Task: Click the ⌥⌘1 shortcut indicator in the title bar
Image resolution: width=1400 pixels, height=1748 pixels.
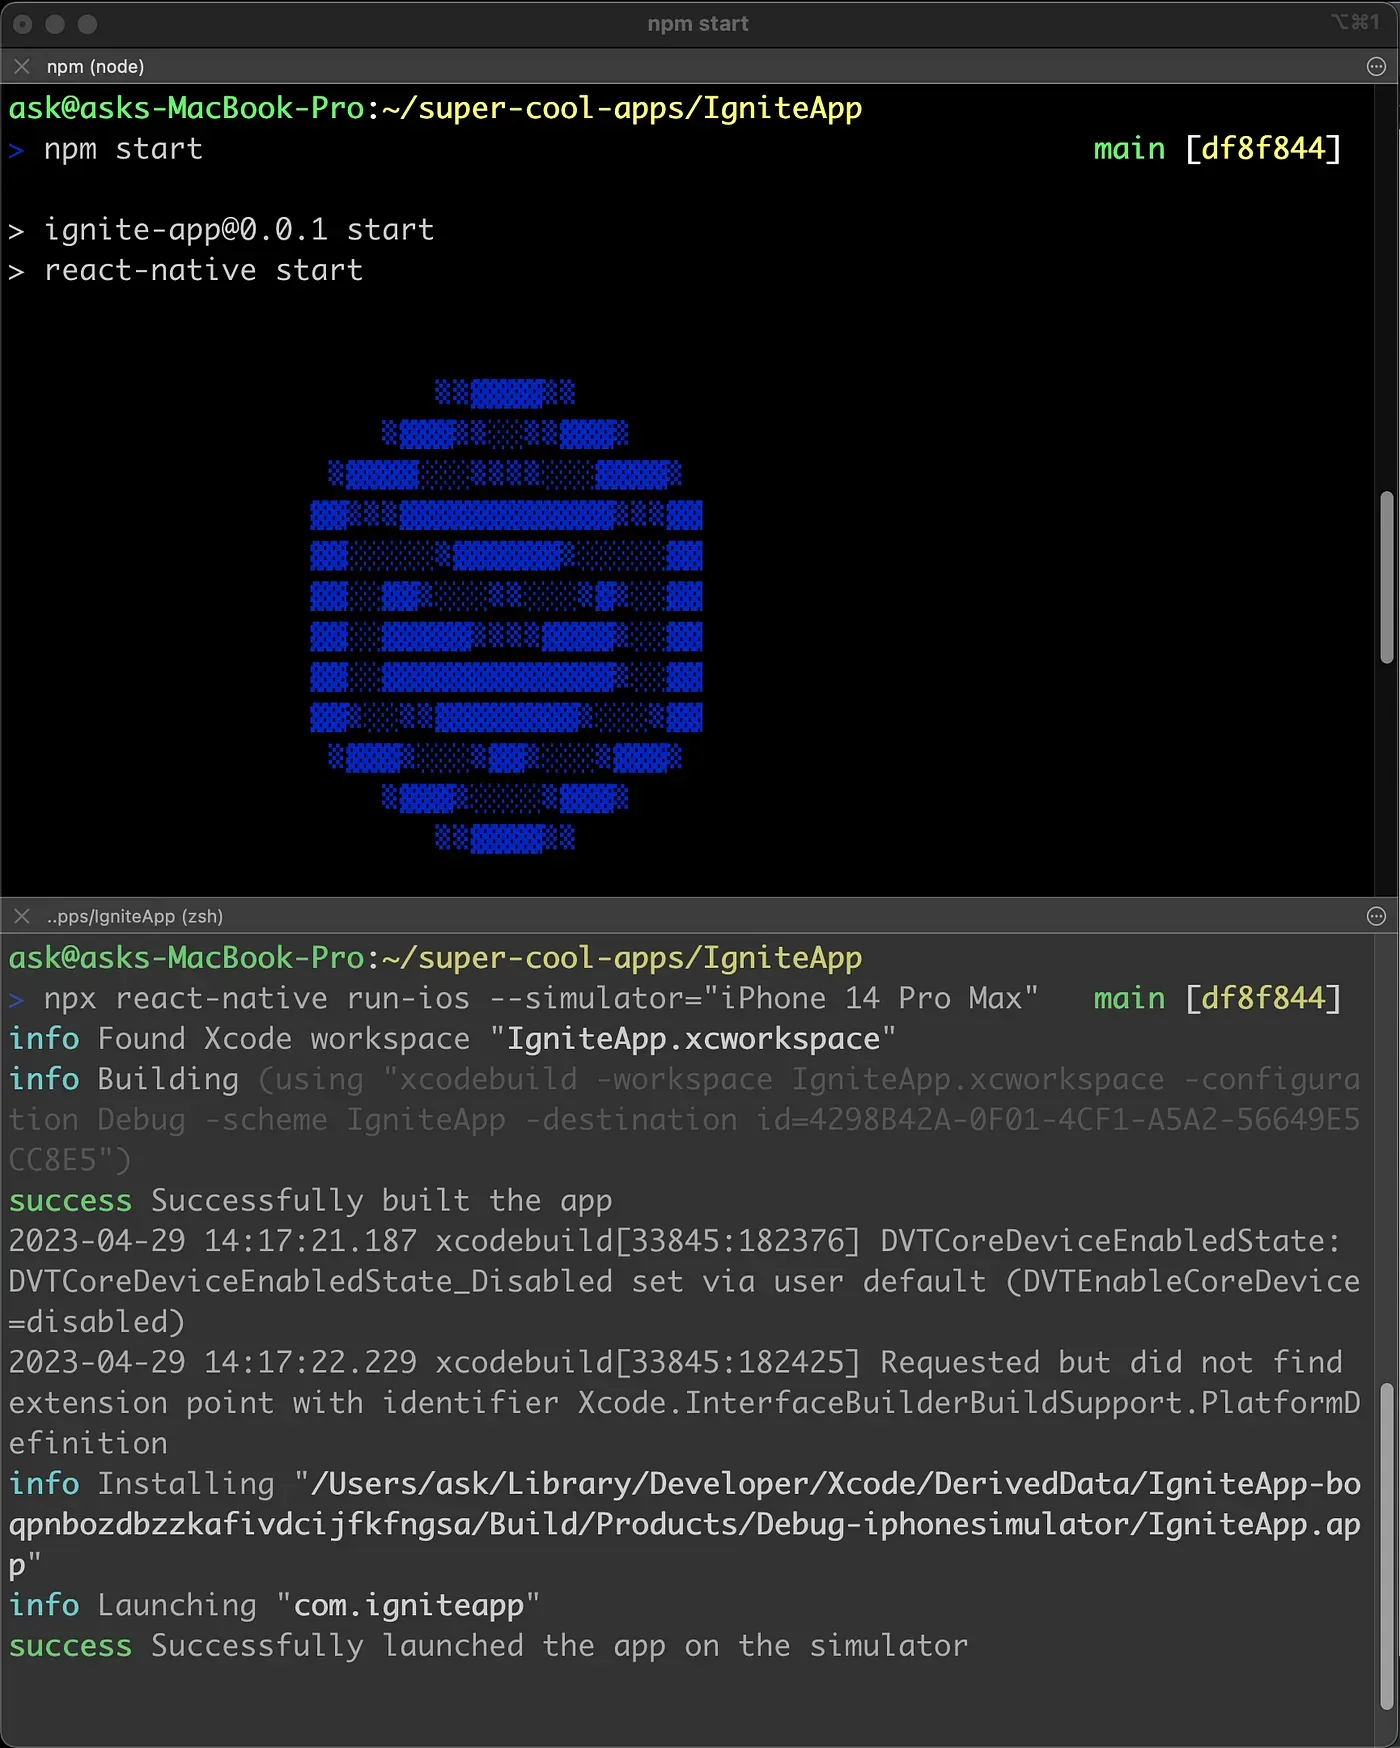Action: (x=1355, y=23)
